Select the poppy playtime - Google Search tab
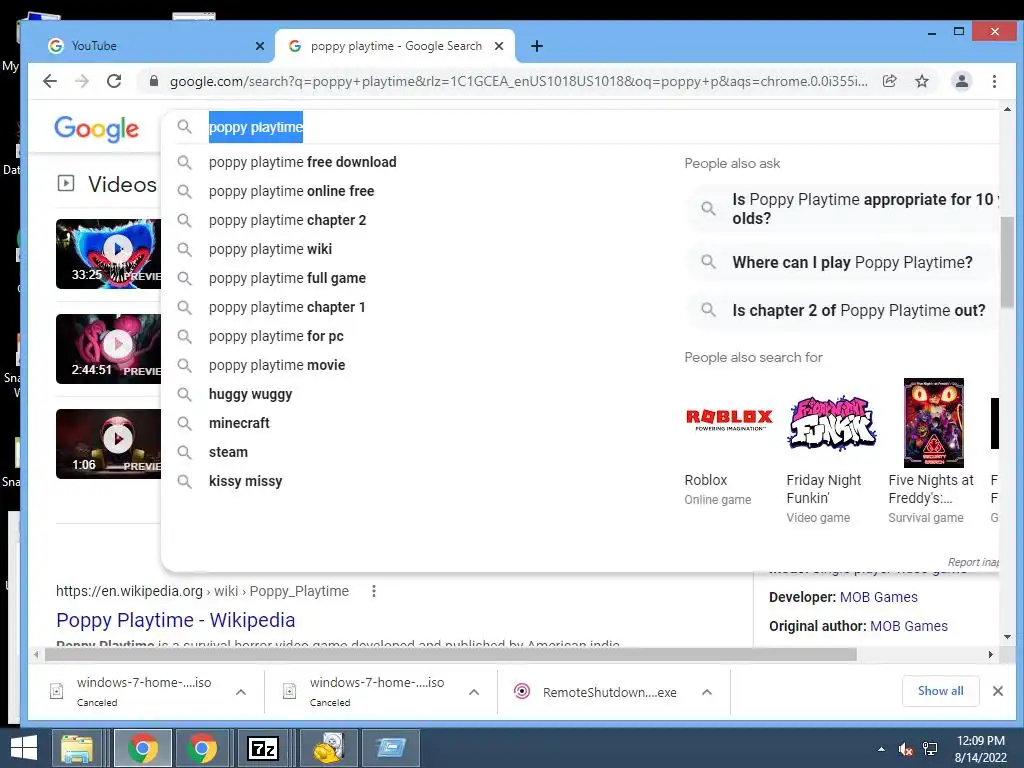The width and height of the screenshot is (1024, 768). tap(396, 46)
